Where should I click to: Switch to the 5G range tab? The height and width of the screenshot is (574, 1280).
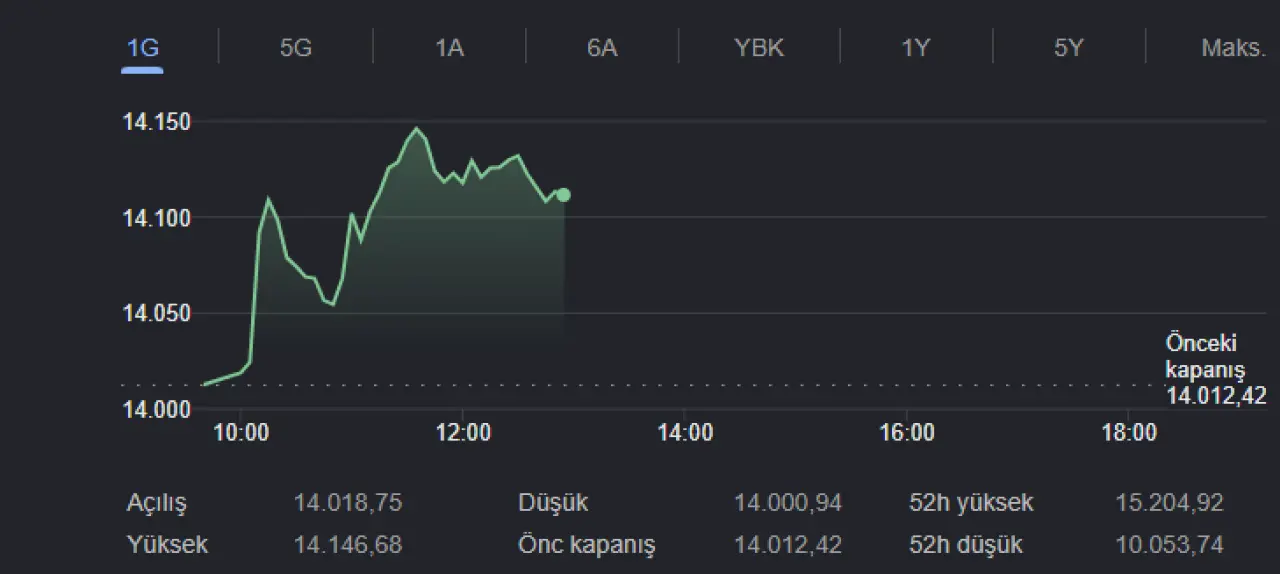tap(296, 48)
